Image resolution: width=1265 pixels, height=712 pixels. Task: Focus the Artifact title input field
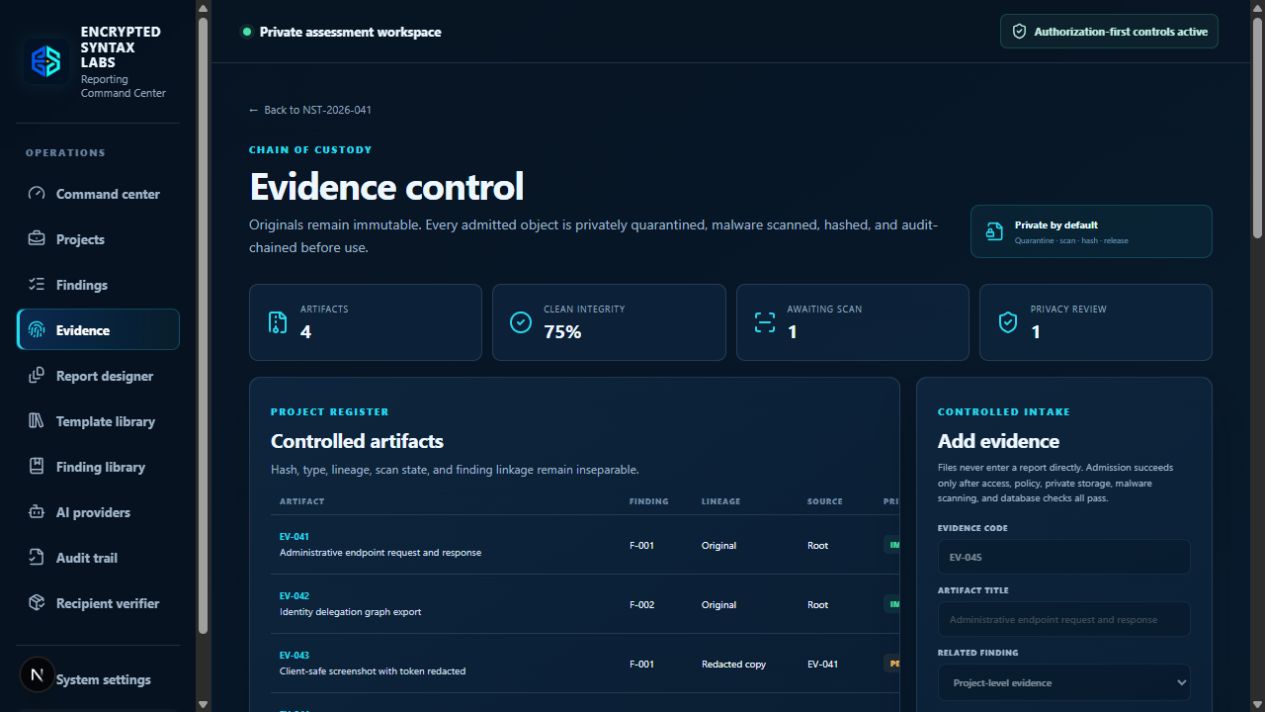coord(1064,619)
